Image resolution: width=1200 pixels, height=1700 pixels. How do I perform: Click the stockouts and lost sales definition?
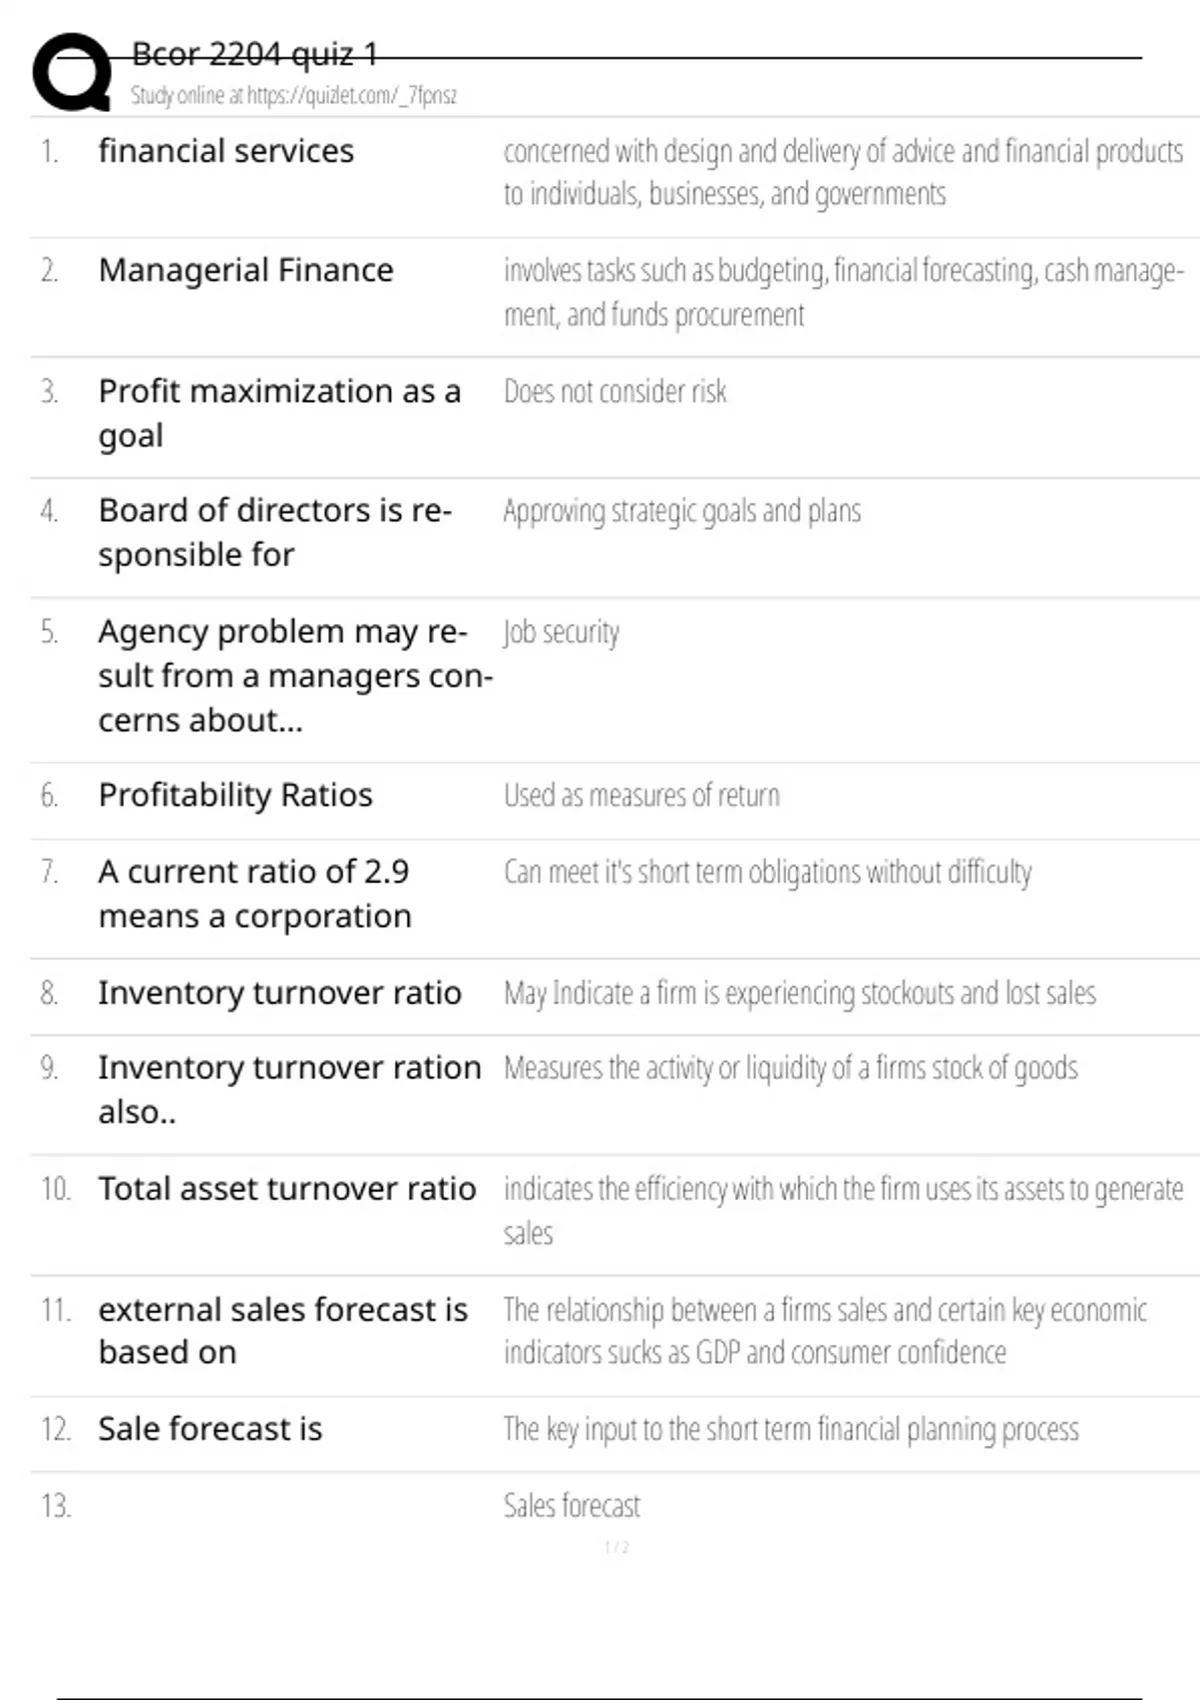coord(799,993)
